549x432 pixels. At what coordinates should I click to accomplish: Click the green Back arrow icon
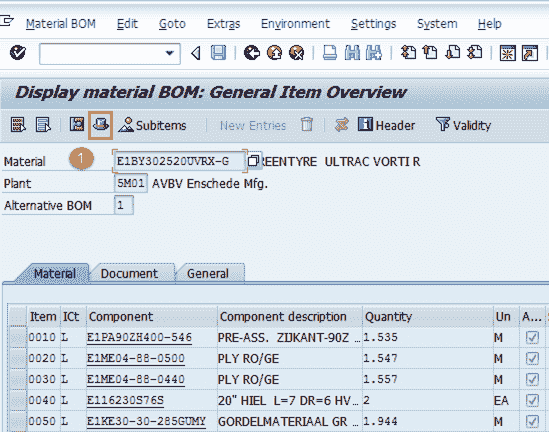pyautogui.click(x=251, y=53)
